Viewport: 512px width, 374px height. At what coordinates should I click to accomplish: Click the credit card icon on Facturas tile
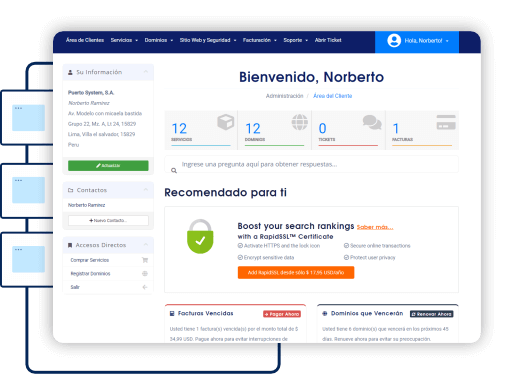tap(446, 122)
